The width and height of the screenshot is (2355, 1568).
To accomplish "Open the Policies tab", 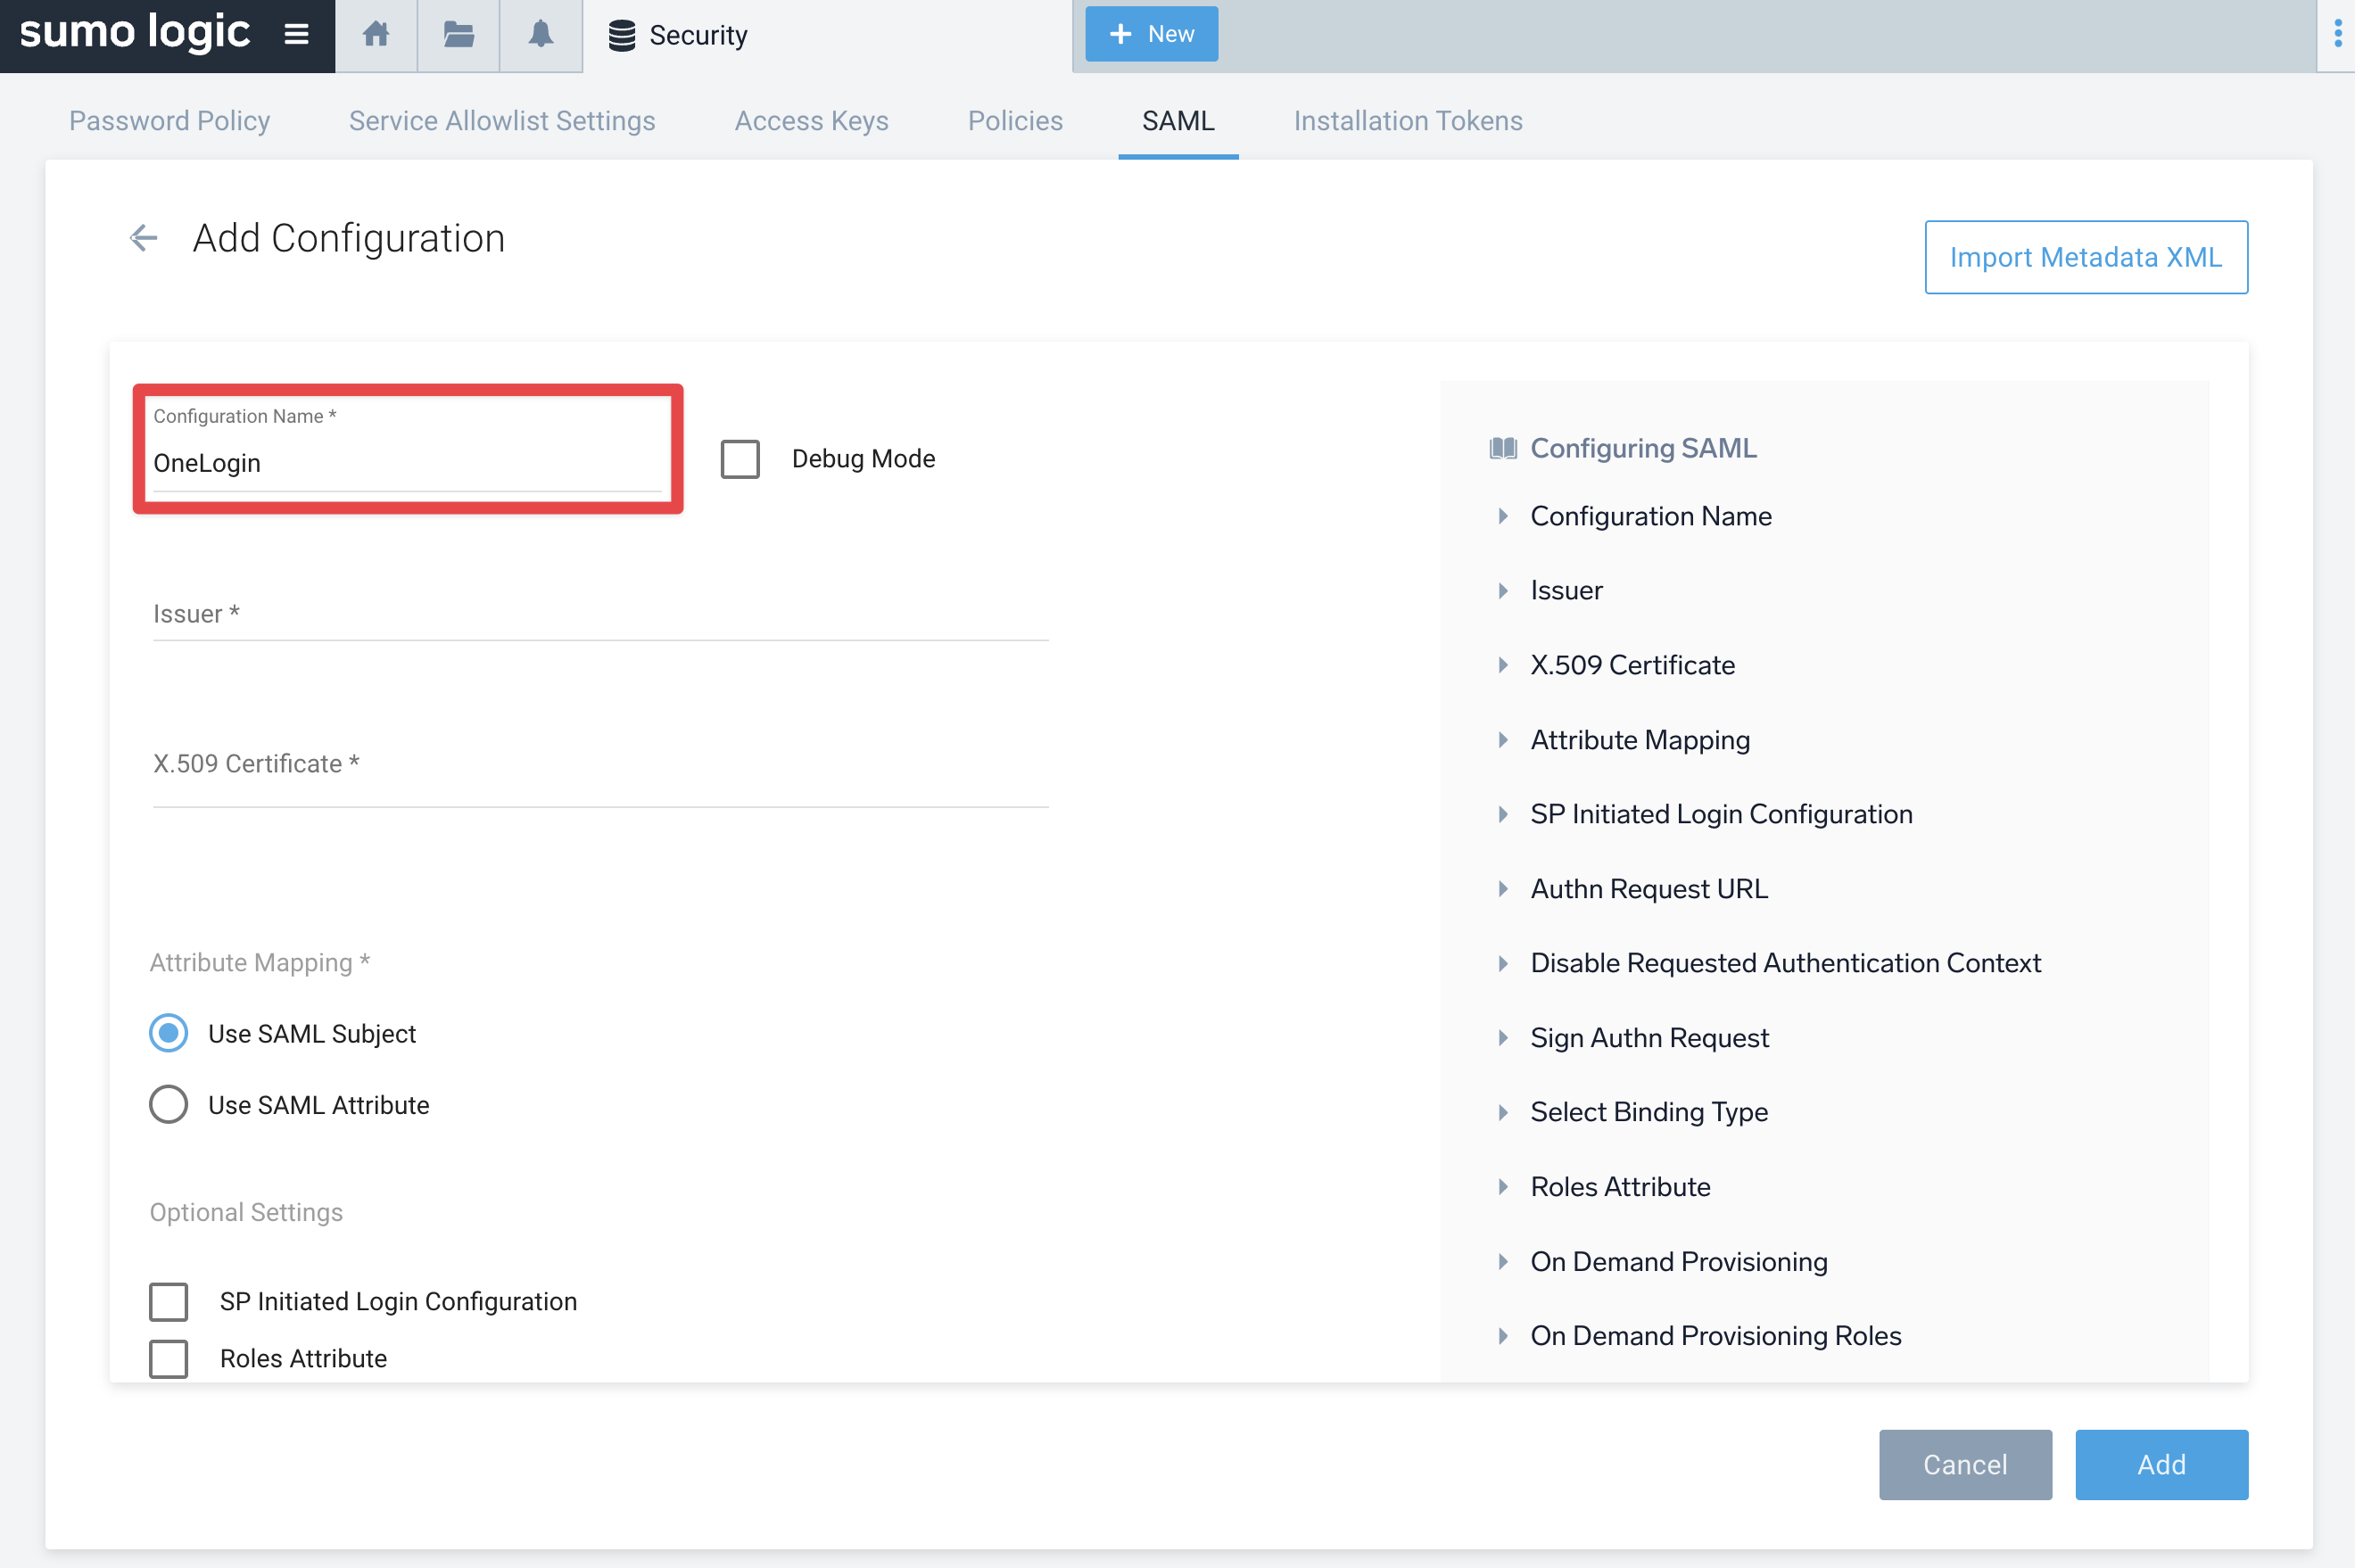I will 1015,120.
